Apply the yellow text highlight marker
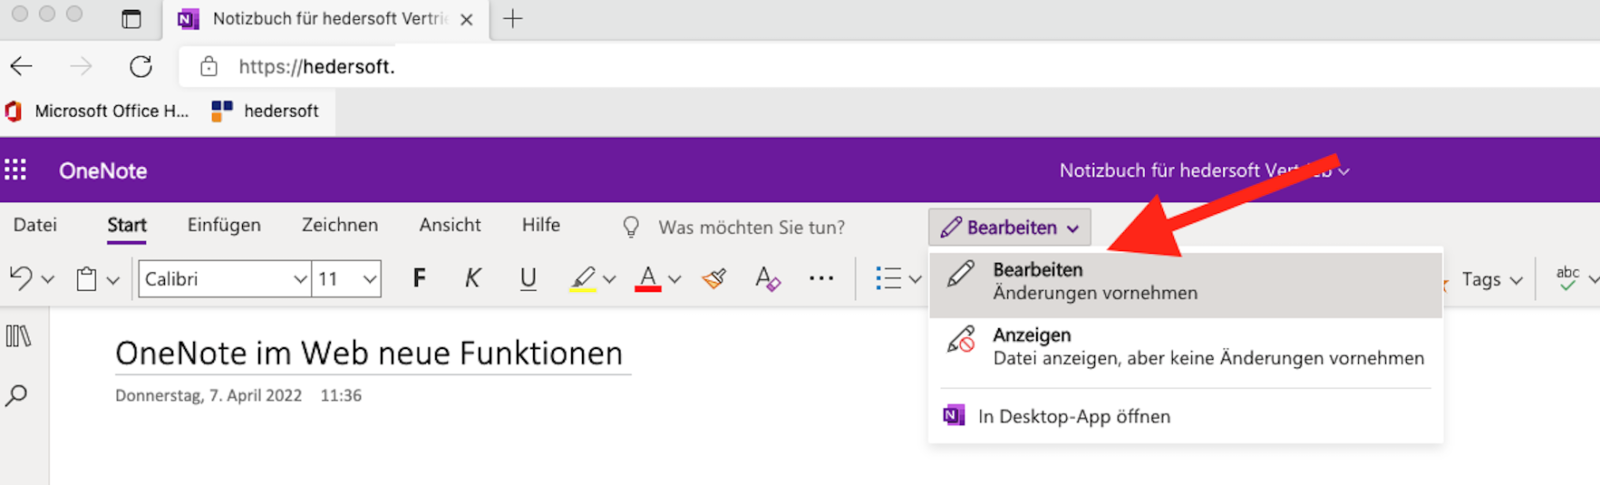Screen dimensions: 1600x485 point(583,278)
